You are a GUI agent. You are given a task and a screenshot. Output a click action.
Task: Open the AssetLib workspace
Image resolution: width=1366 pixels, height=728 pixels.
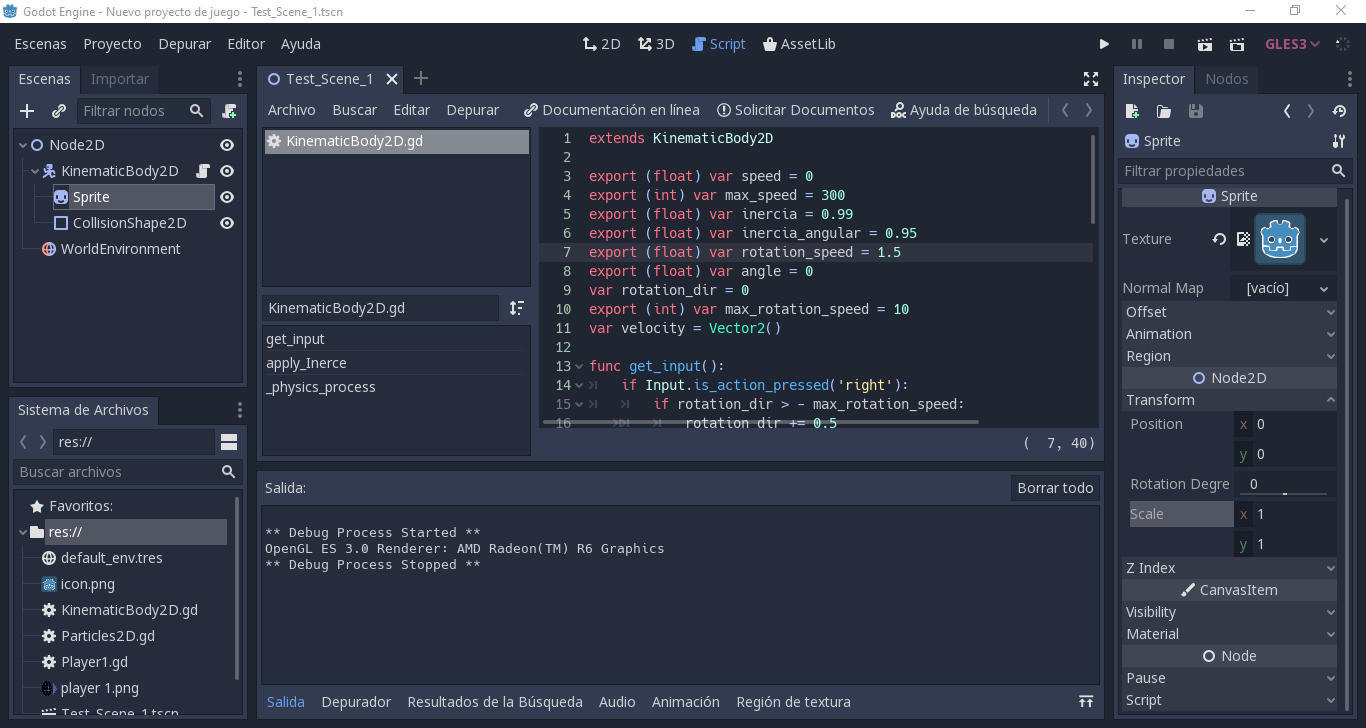798,44
